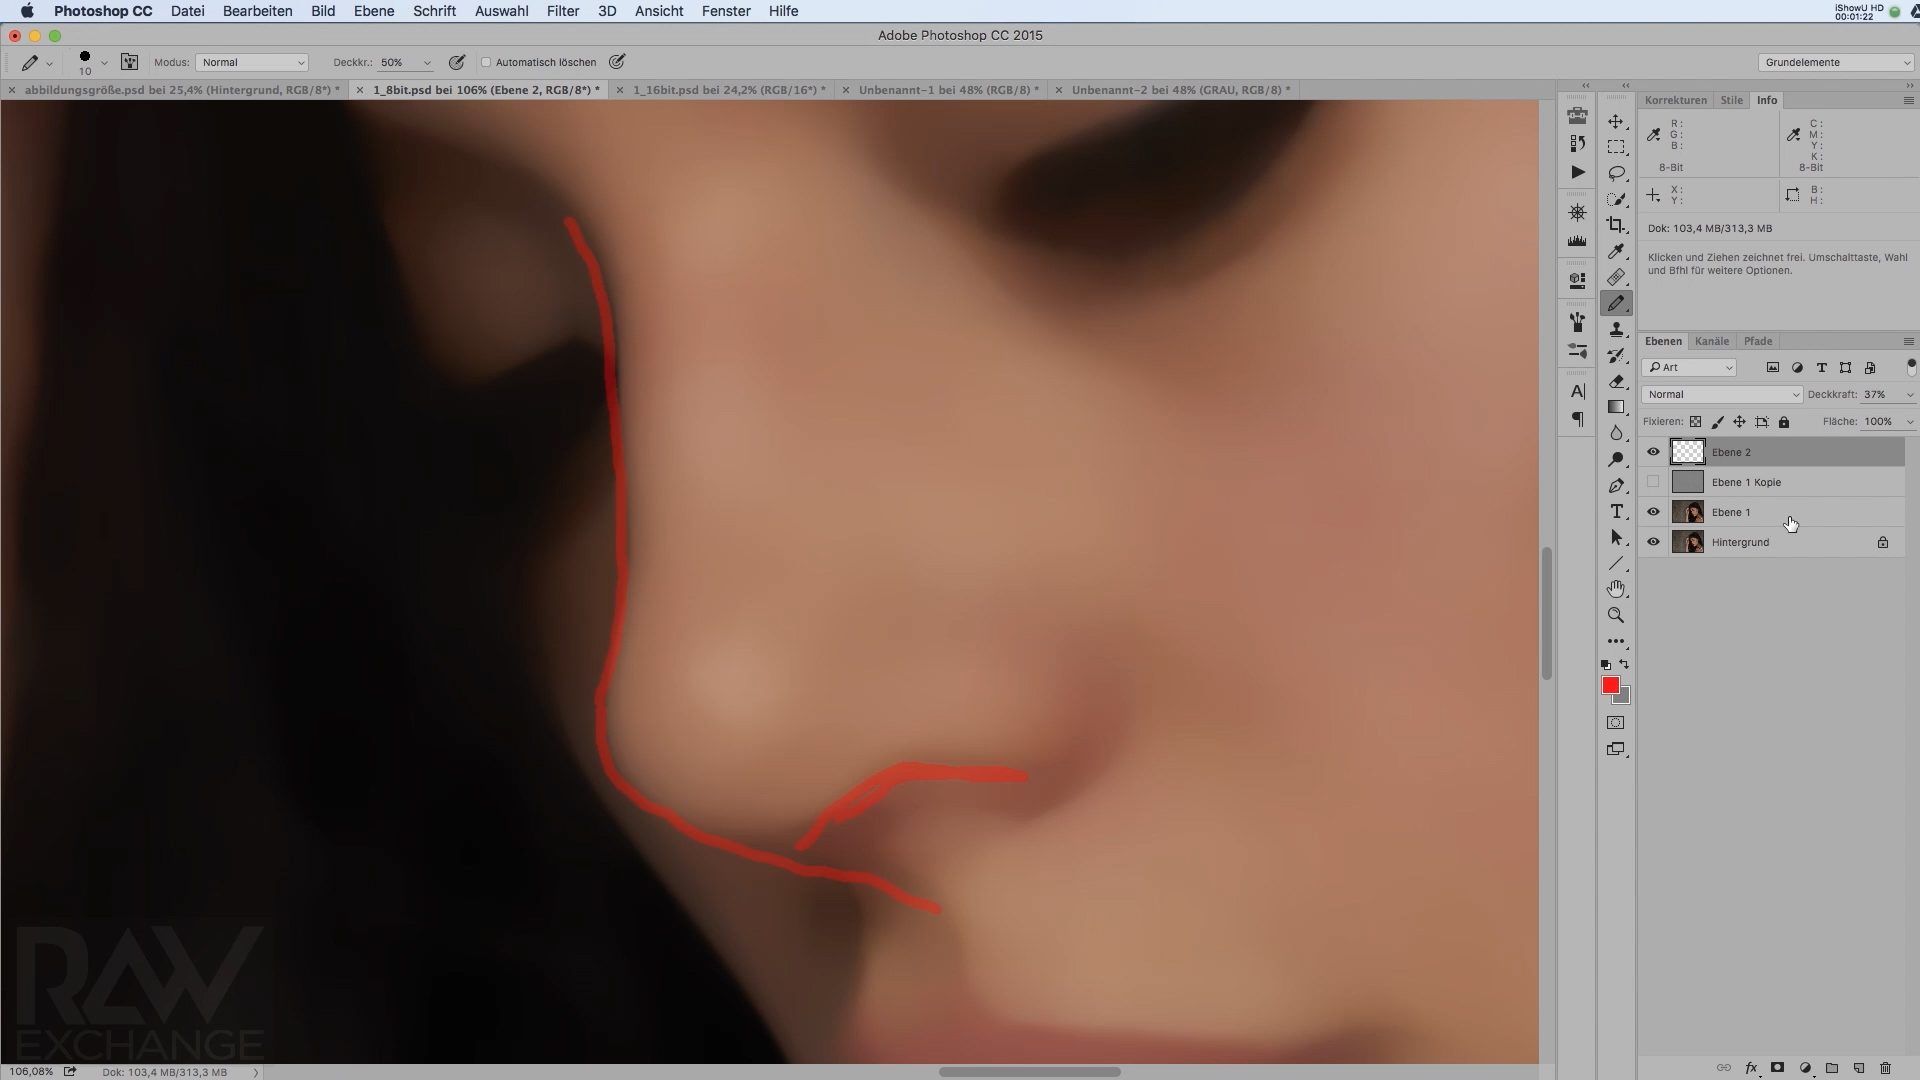Select the Brush tool in toolbar
This screenshot has width=1920, height=1080.
(1617, 302)
